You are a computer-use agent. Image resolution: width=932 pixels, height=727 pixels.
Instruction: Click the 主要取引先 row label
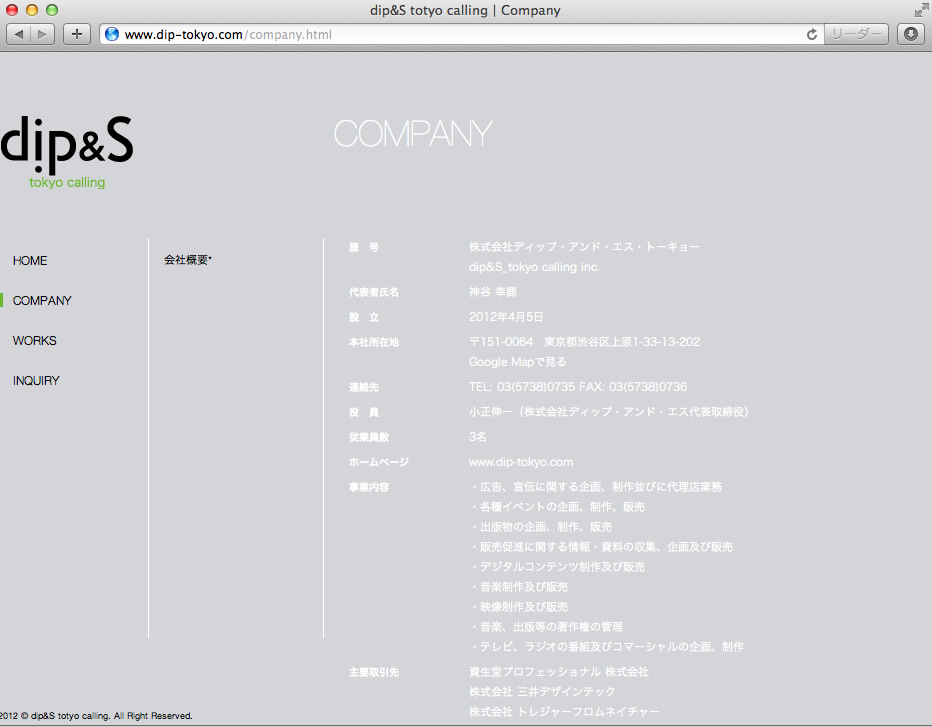(374, 672)
